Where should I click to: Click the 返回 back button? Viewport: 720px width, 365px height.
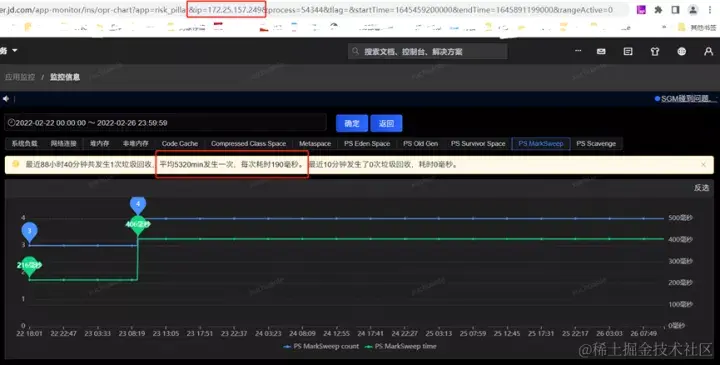tap(386, 124)
